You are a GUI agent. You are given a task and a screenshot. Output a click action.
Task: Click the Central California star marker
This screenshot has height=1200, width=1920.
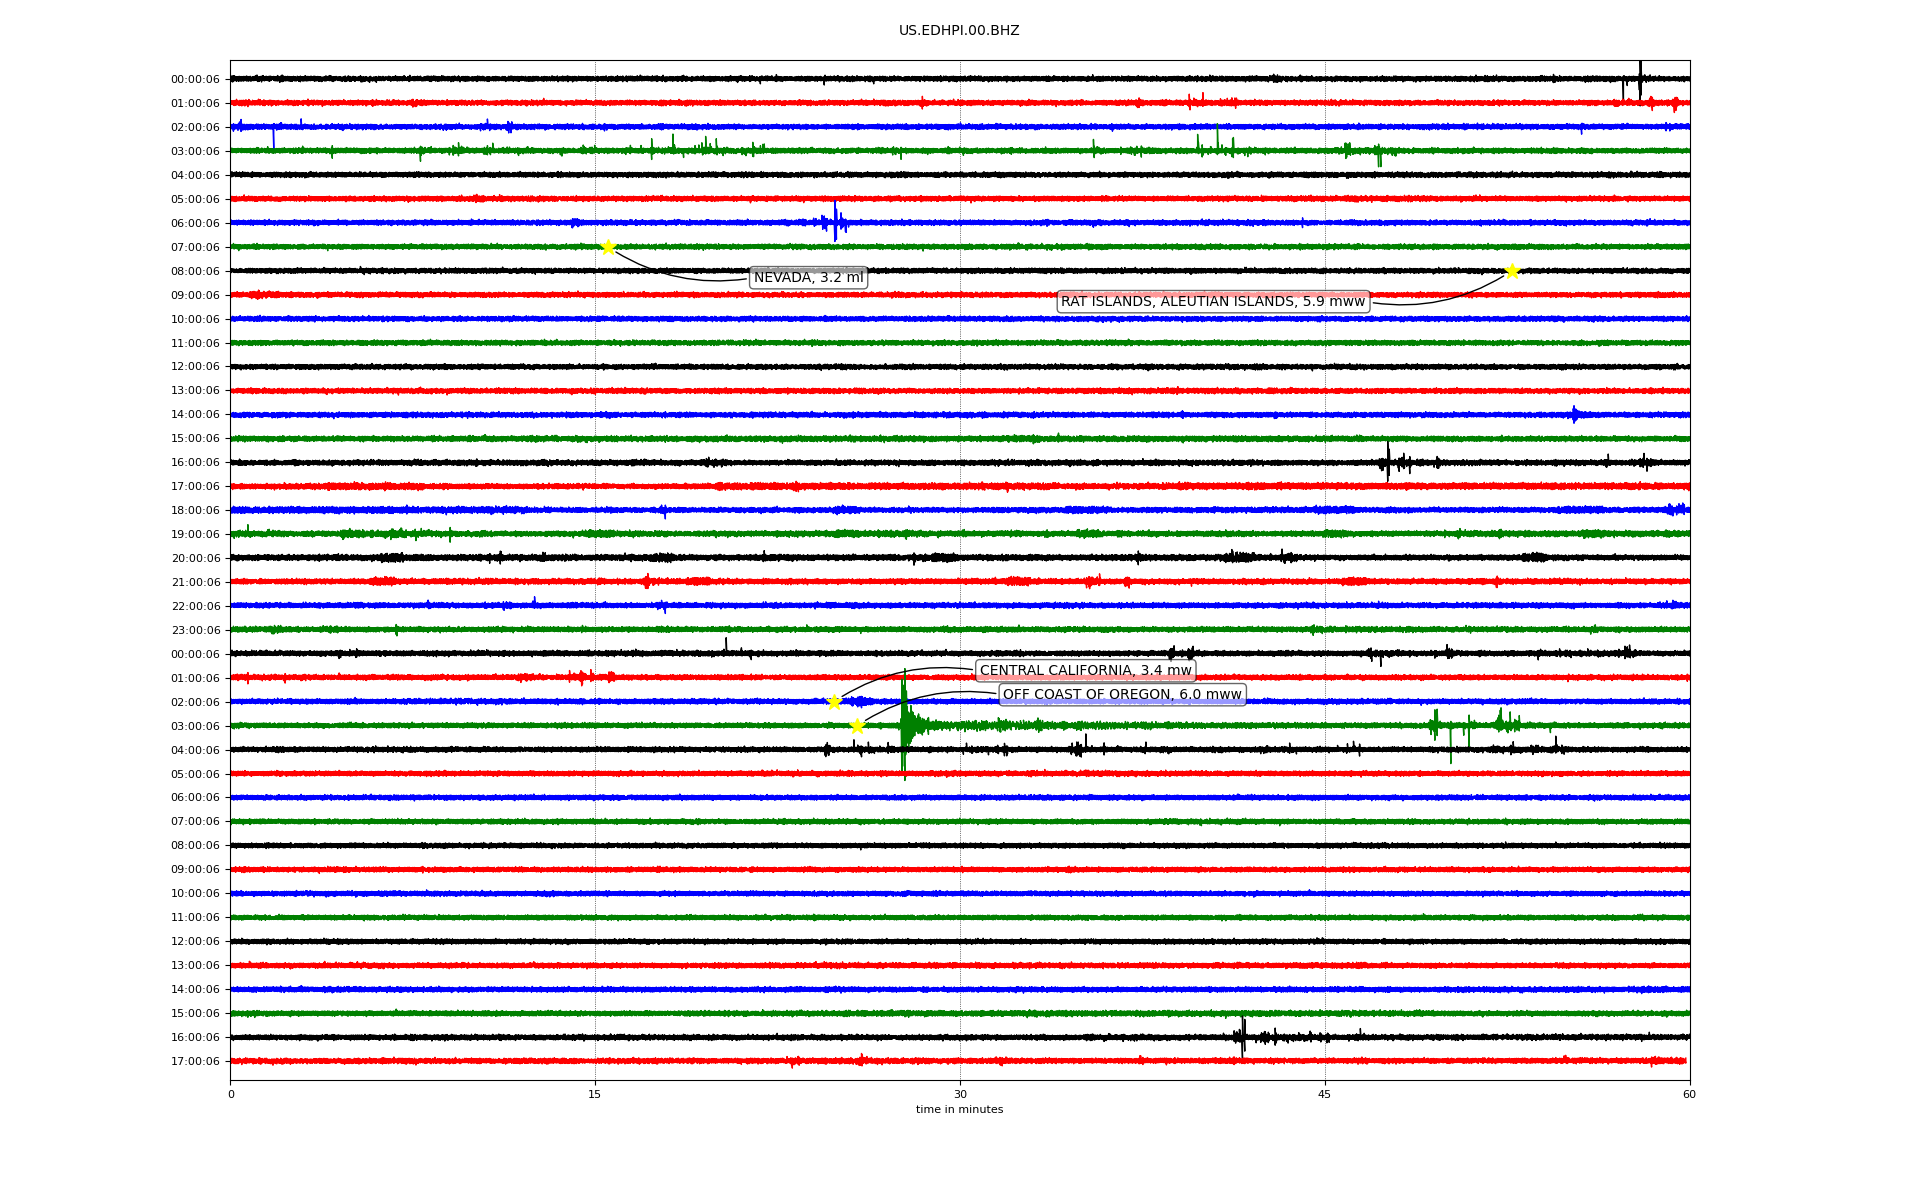tap(834, 702)
